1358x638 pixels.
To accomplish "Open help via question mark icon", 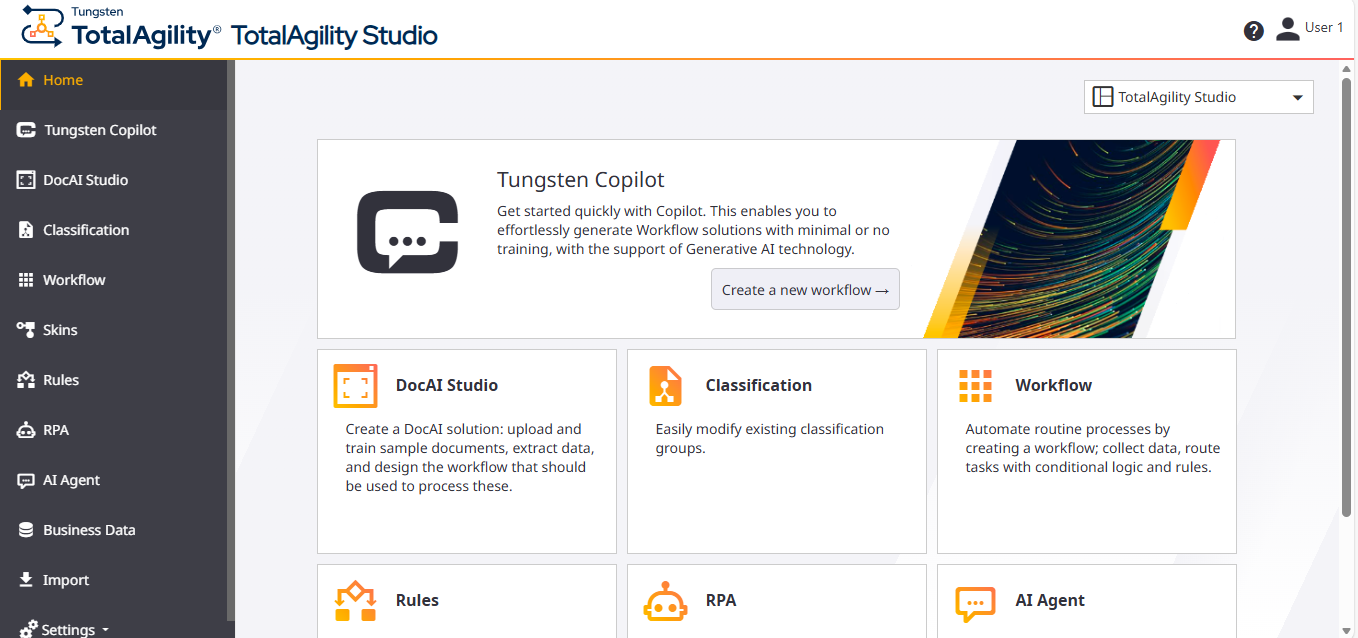I will click(1254, 31).
